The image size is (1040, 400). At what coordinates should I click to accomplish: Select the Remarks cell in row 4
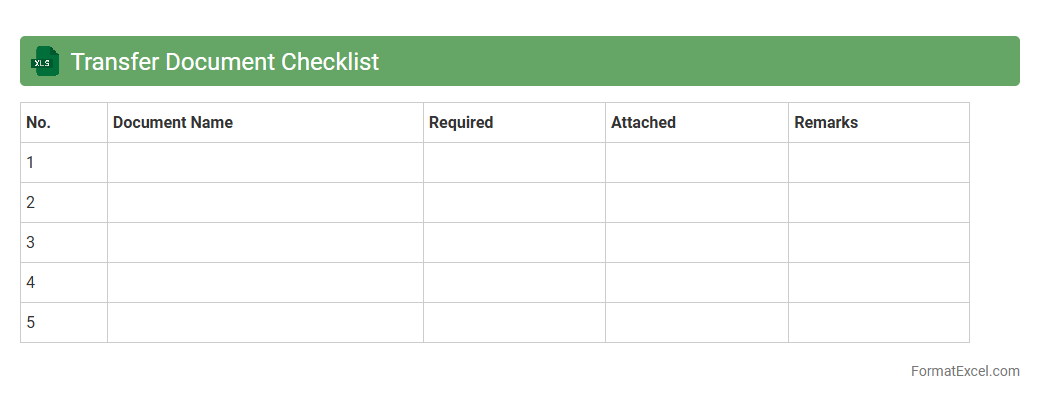coord(878,283)
